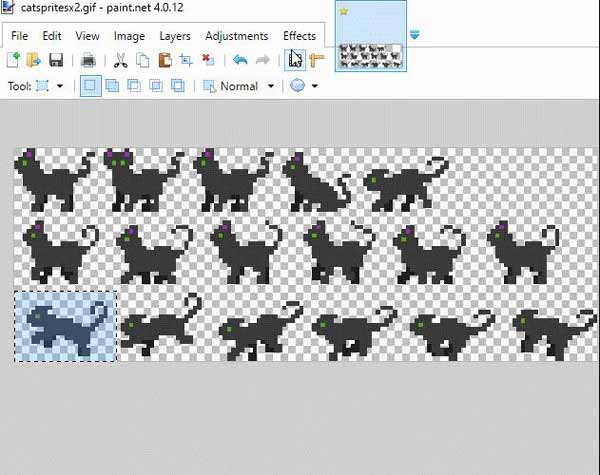Select Add (union) selection mode
Screen dimensions: 600x475
pos(112,86)
